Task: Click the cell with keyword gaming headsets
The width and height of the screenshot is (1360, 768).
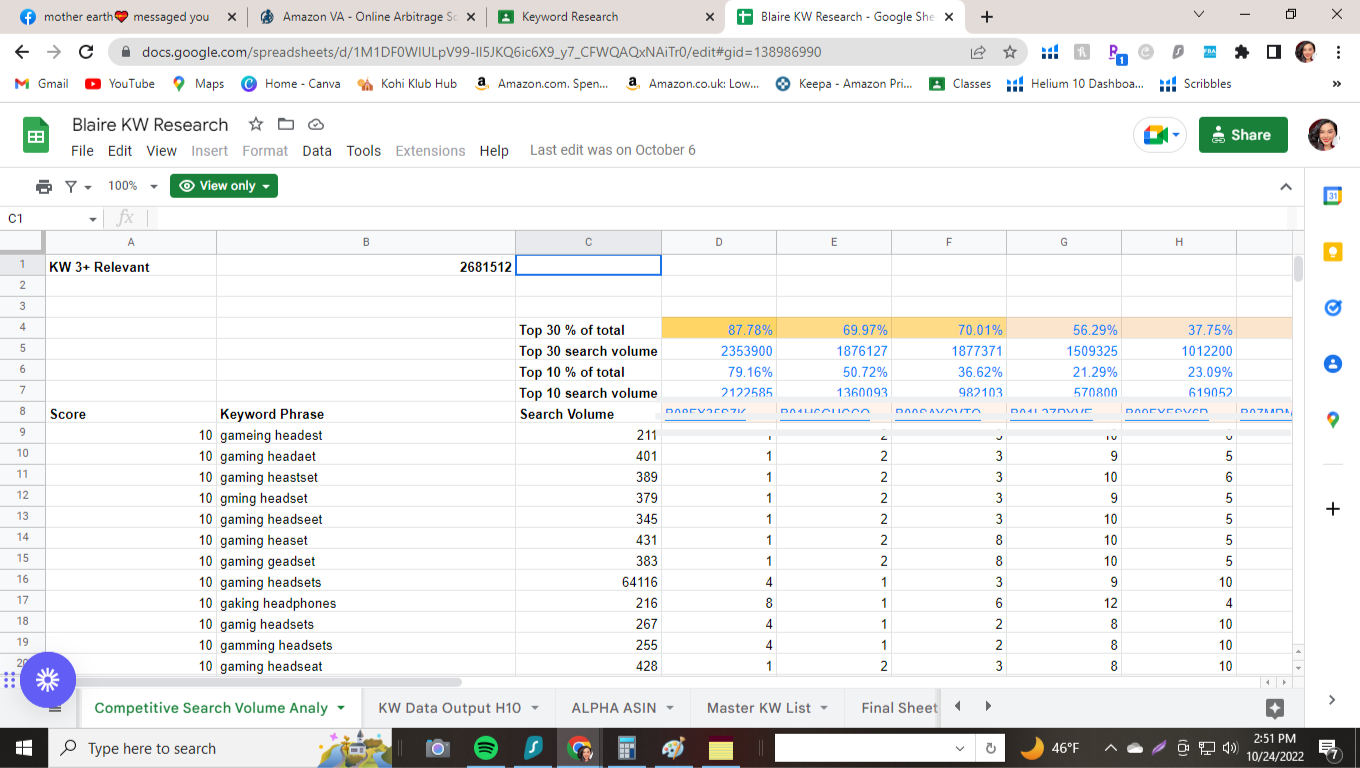Action: click(x=366, y=582)
